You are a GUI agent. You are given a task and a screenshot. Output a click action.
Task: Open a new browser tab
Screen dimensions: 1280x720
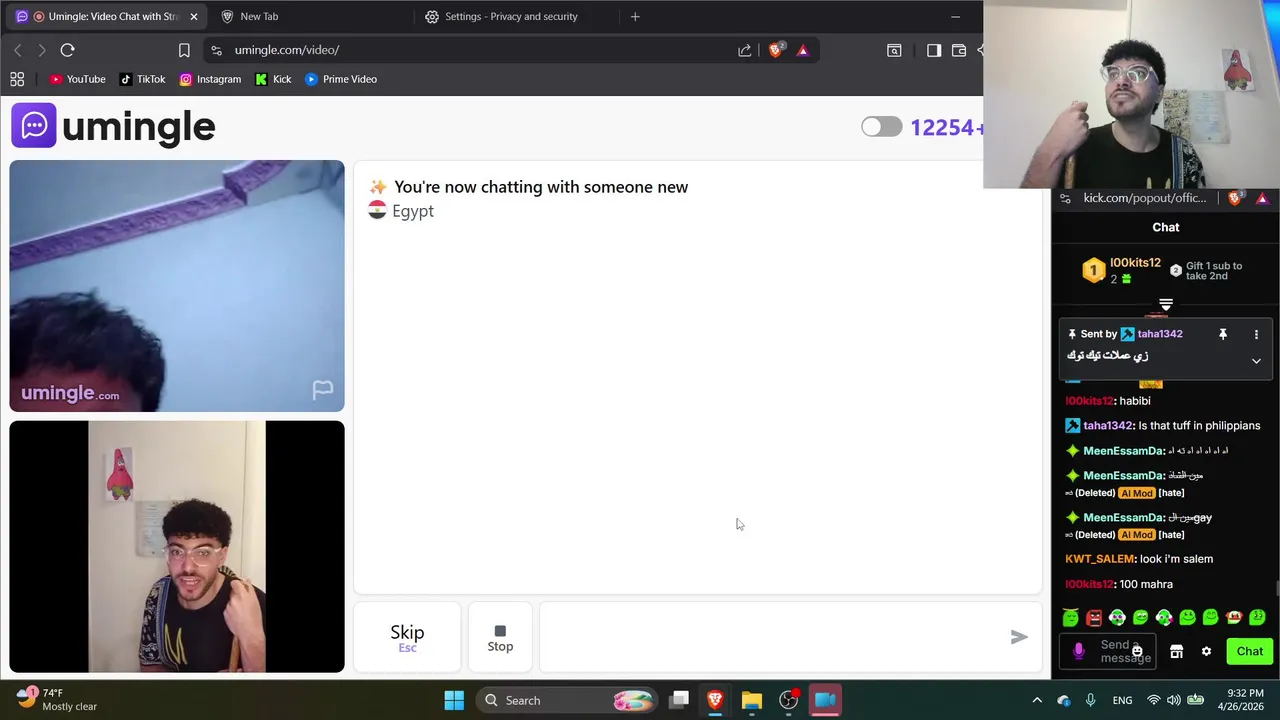point(635,17)
